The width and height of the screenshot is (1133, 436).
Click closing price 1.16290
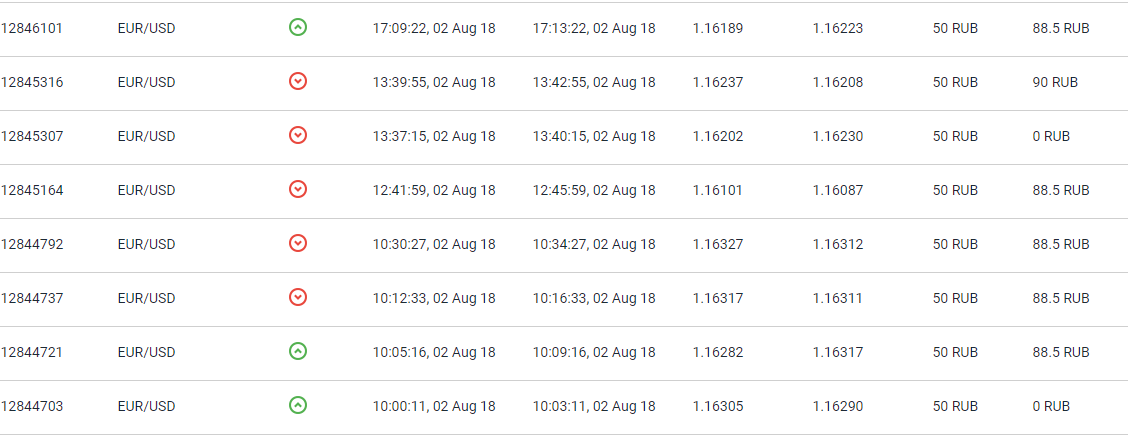837,406
